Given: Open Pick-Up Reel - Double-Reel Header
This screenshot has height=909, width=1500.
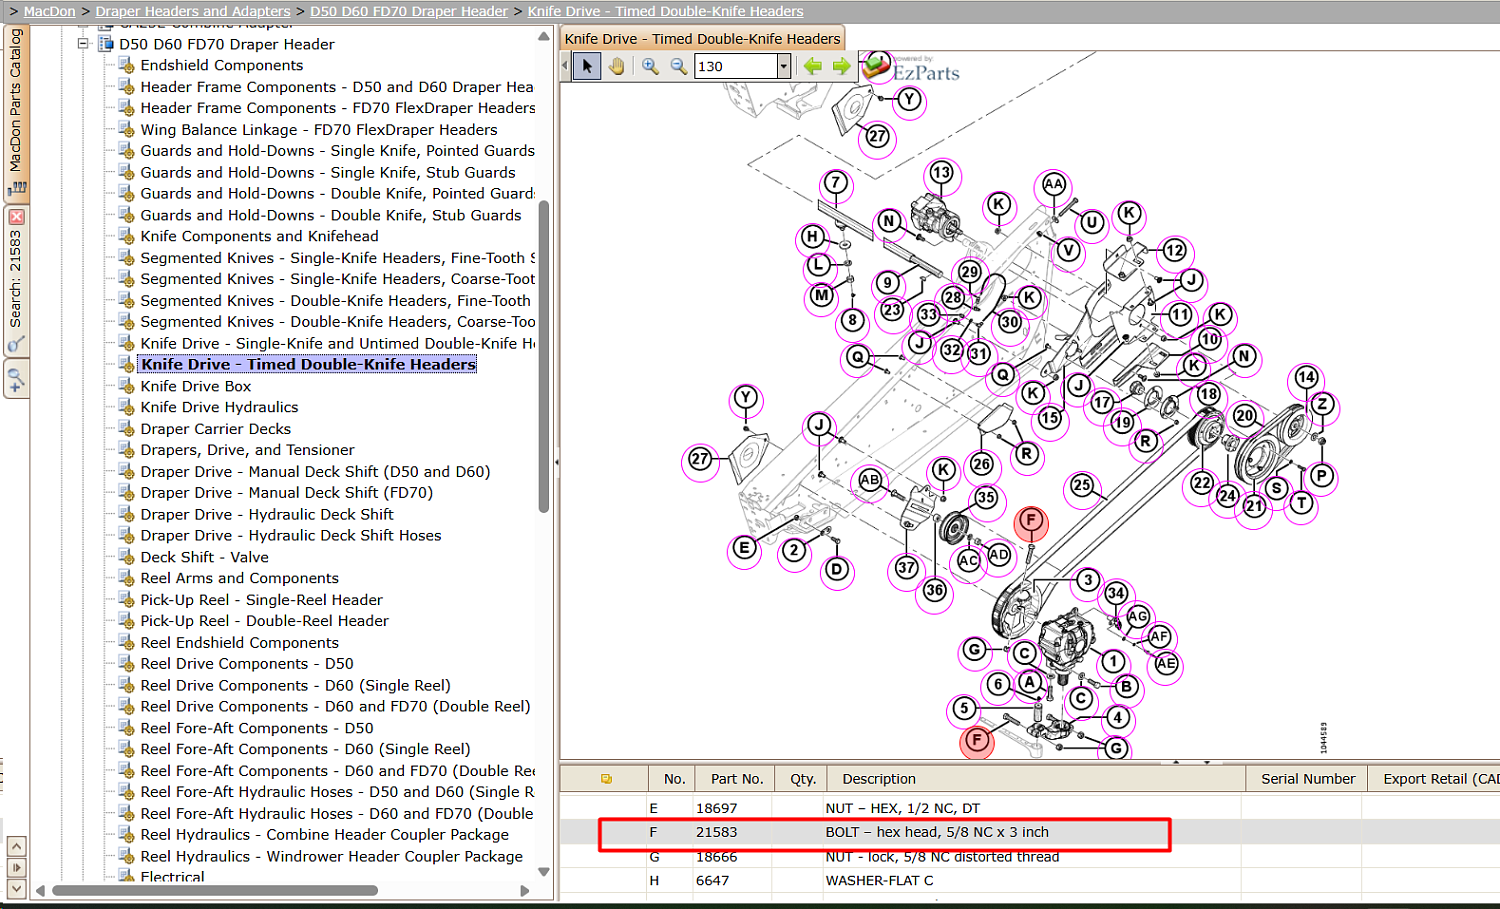Looking at the screenshot, I should 265,621.
